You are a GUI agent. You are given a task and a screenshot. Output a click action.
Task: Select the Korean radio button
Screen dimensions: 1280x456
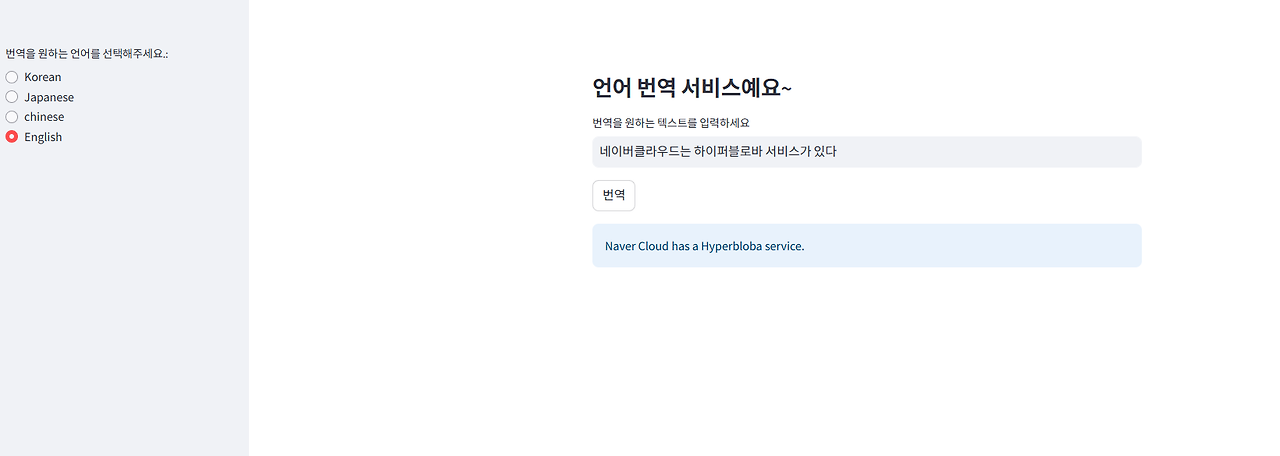(12, 77)
